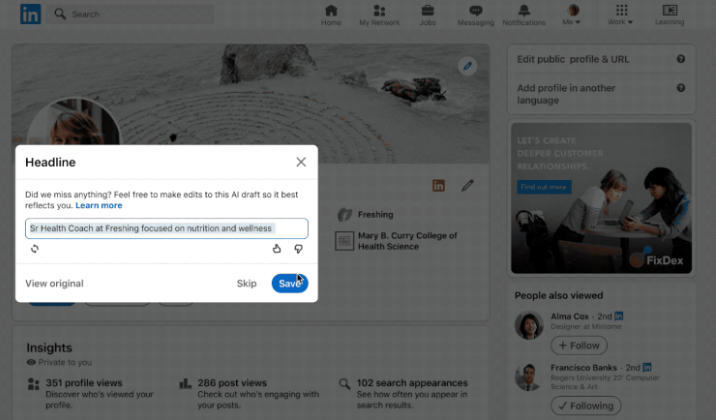Screen dimensions: 716x420
Task: Click the People also viewed heading
Action: pos(559,295)
